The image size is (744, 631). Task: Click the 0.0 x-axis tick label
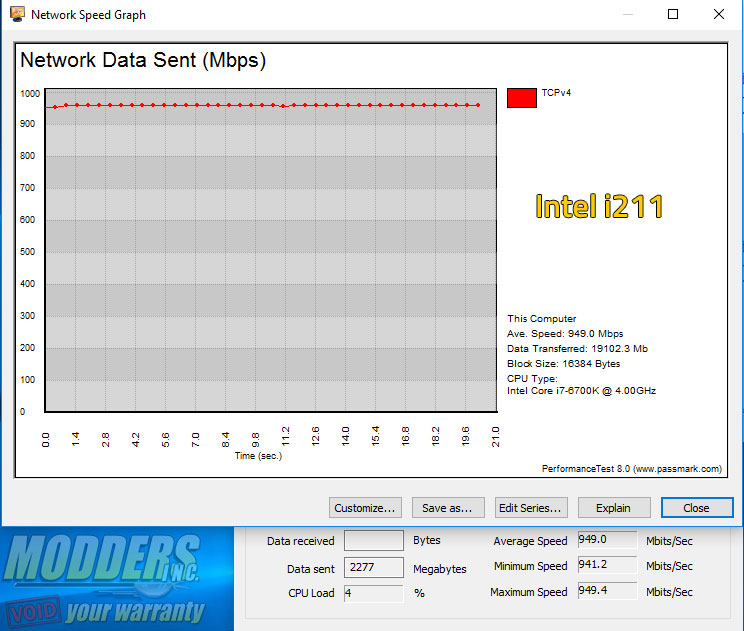[45, 440]
